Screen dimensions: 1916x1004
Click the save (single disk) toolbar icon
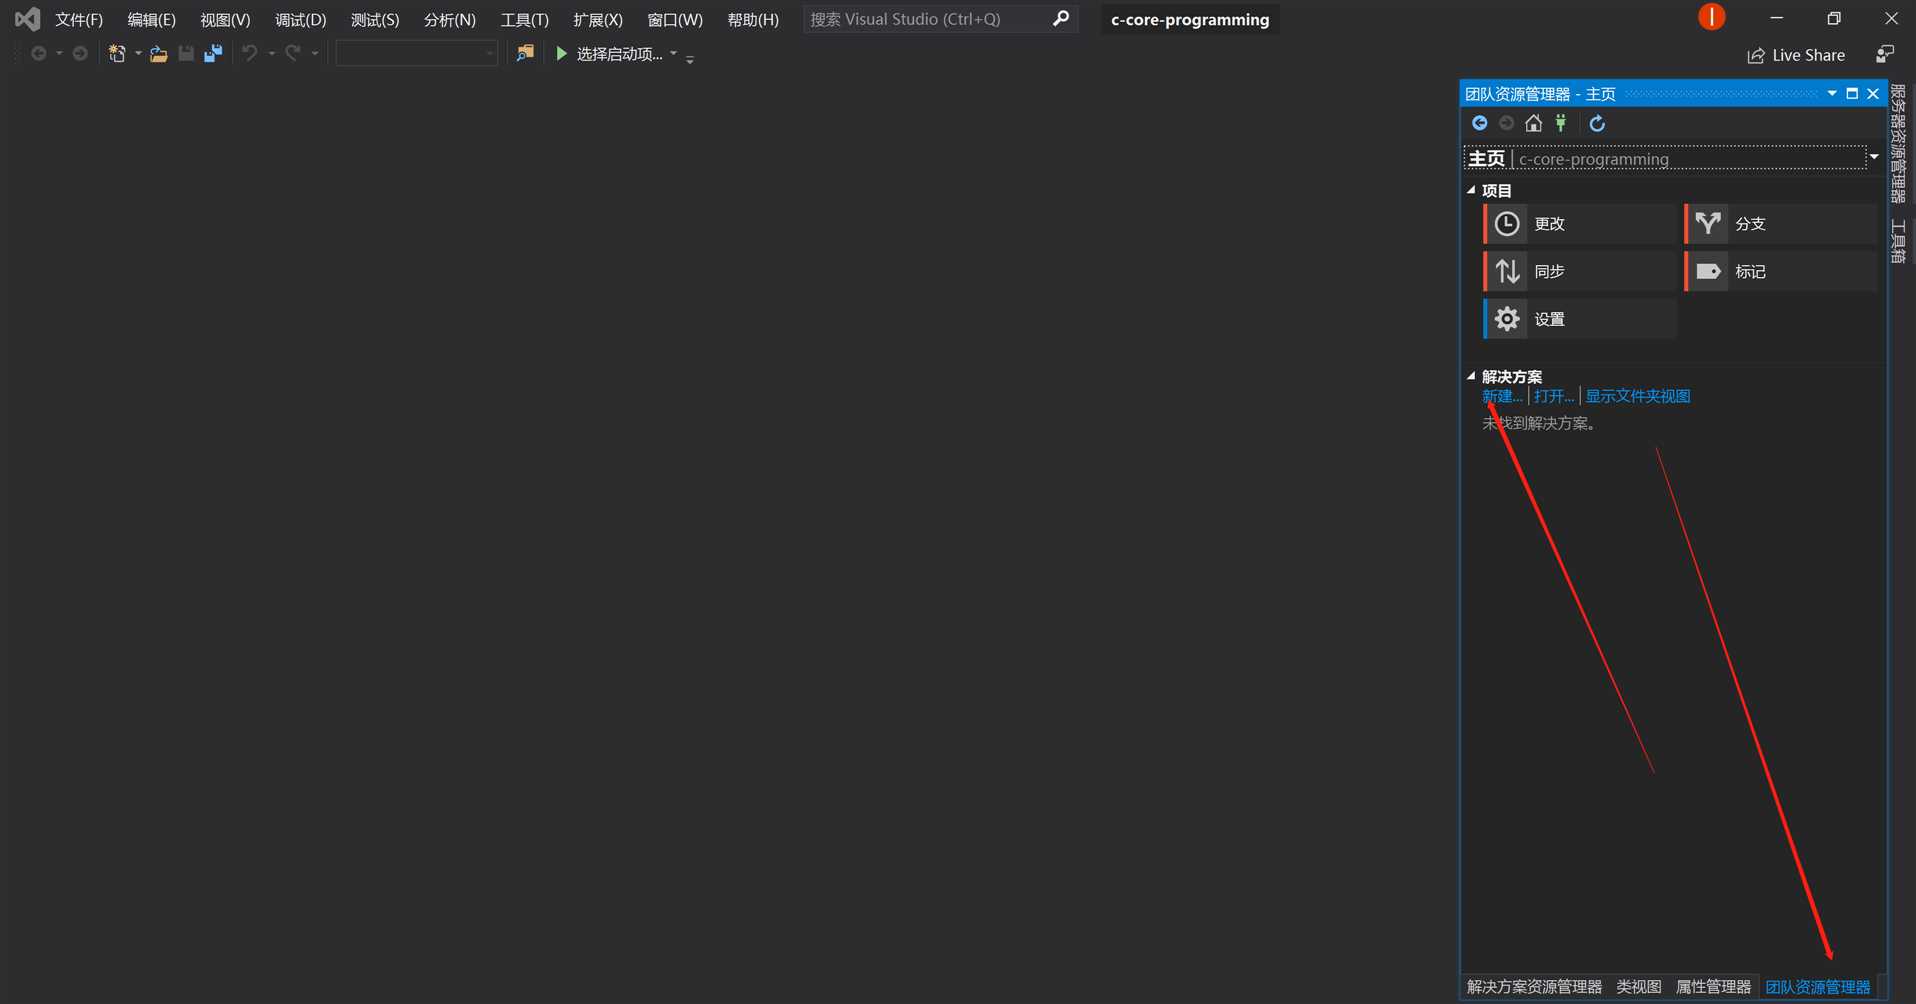tap(186, 54)
